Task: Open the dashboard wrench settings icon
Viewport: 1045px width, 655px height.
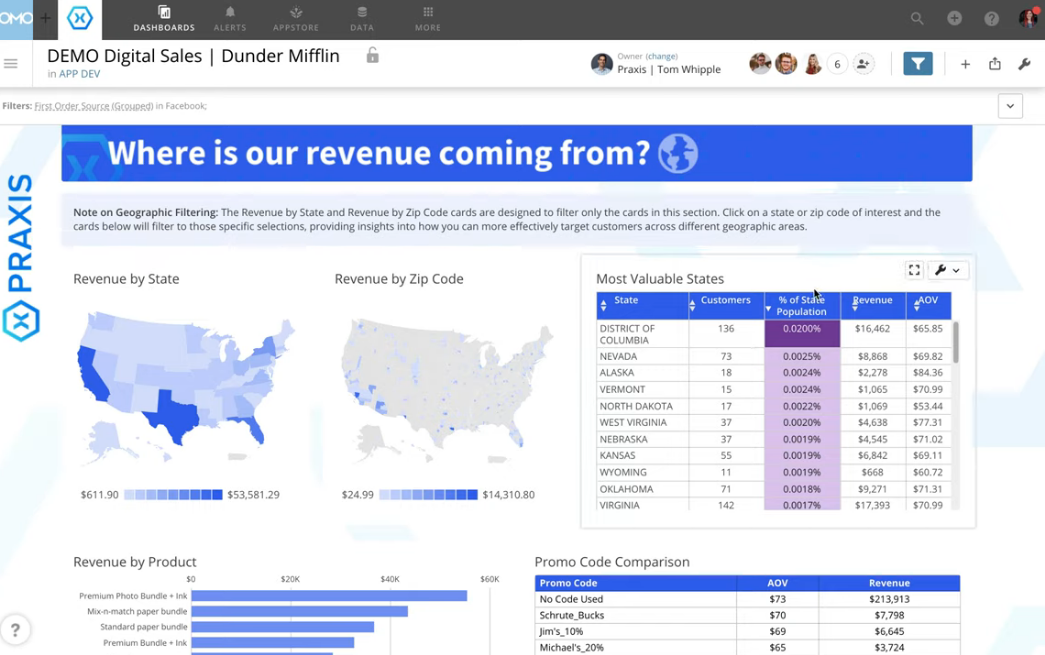Action: point(1024,64)
